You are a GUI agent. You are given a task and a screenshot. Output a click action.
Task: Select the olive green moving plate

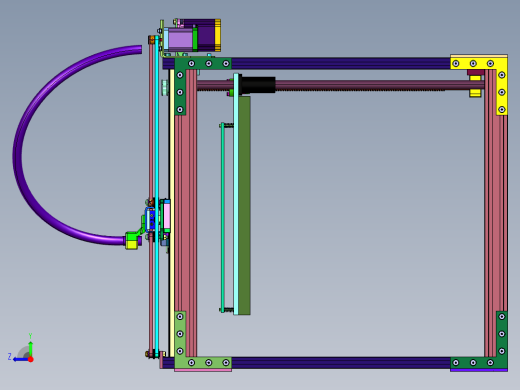click(244, 205)
